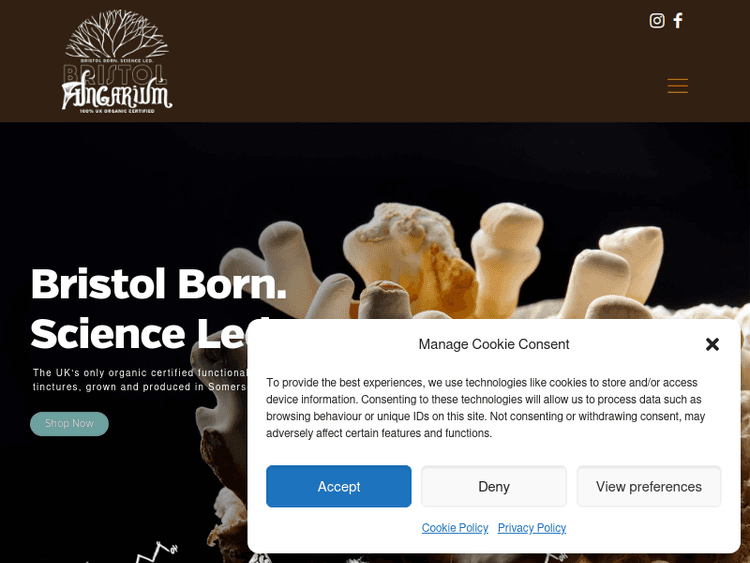
Task: Click the teal Shop Now button
Action: 69,424
